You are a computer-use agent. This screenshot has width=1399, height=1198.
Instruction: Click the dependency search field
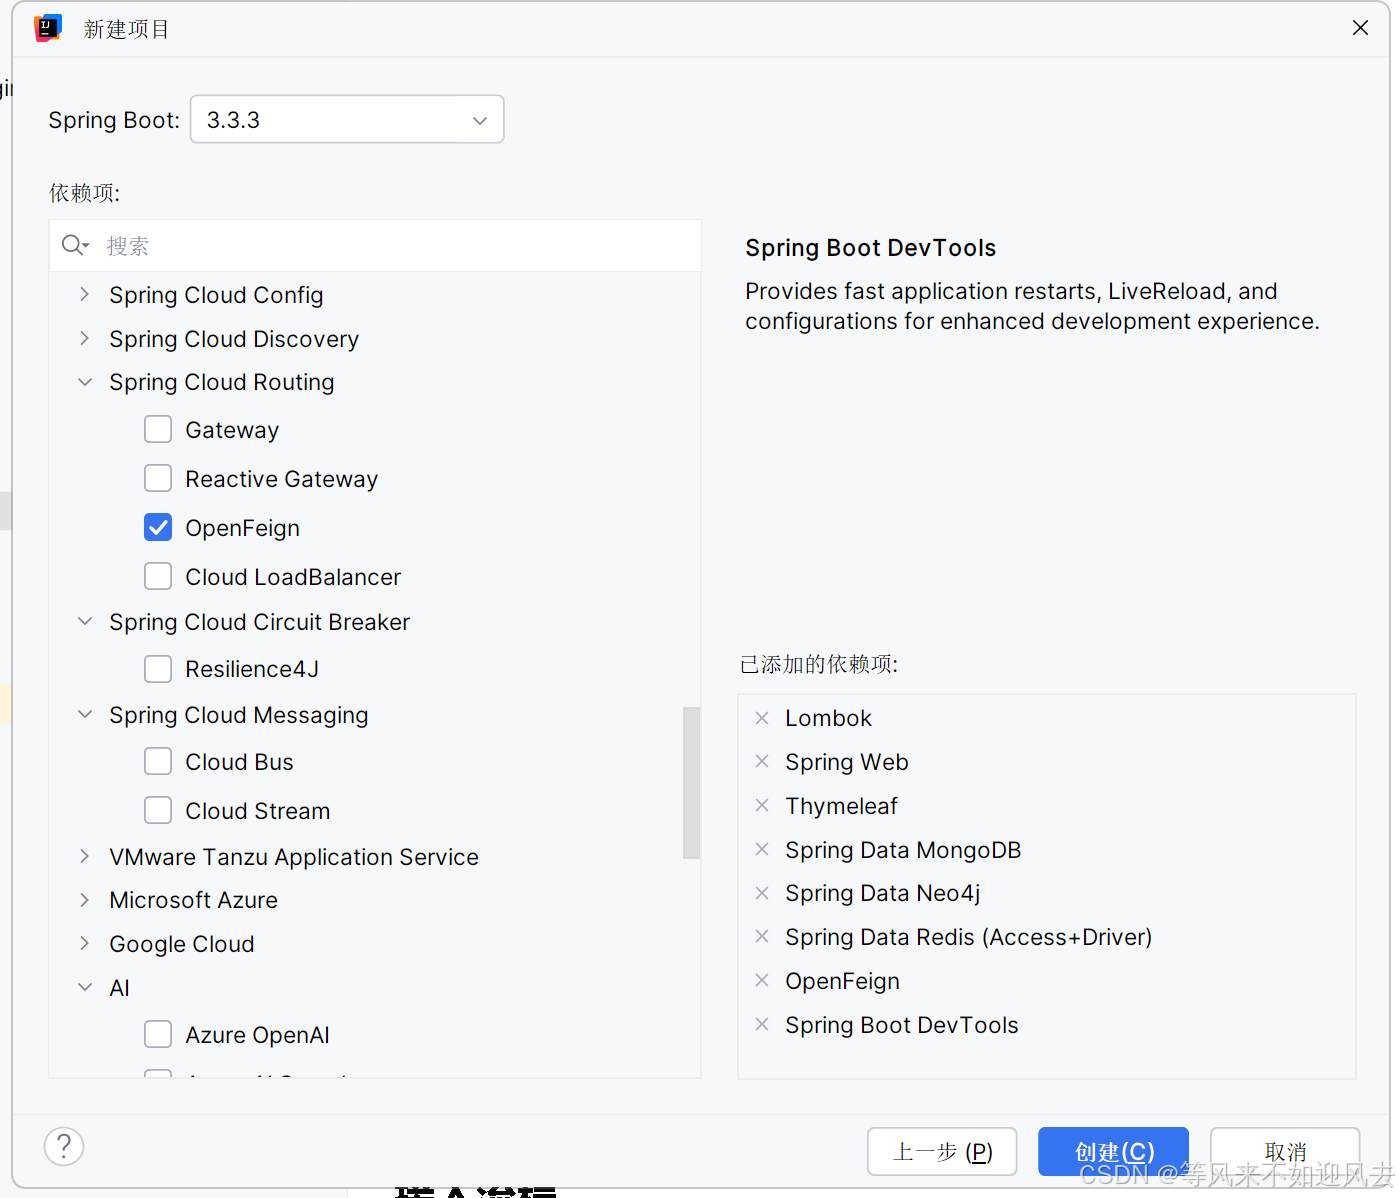(x=375, y=246)
